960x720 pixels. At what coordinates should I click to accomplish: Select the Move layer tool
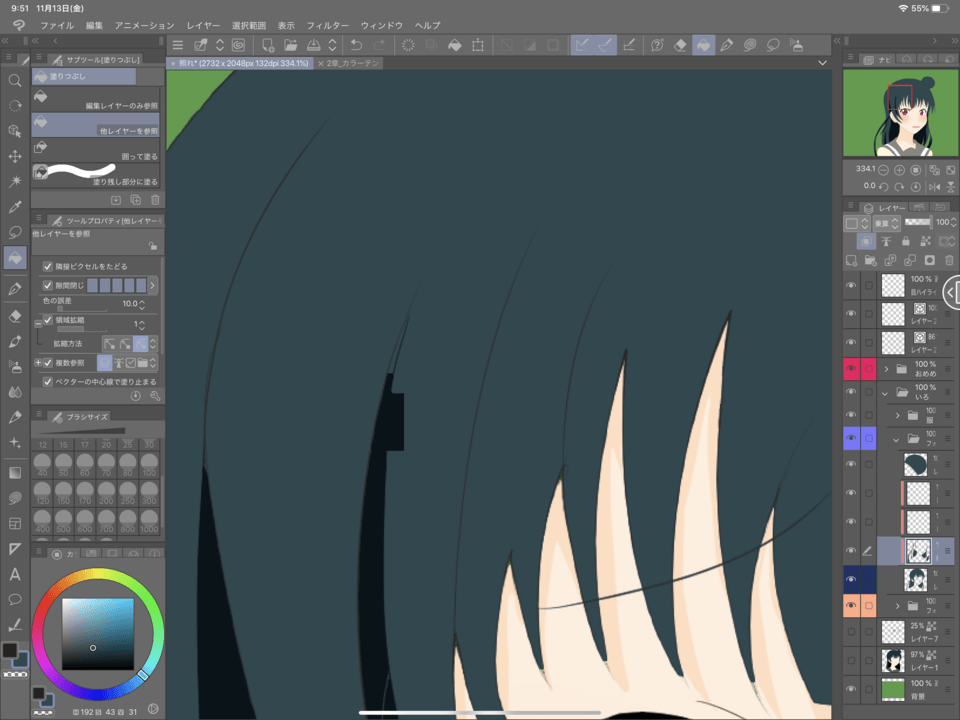pos(15,157)
